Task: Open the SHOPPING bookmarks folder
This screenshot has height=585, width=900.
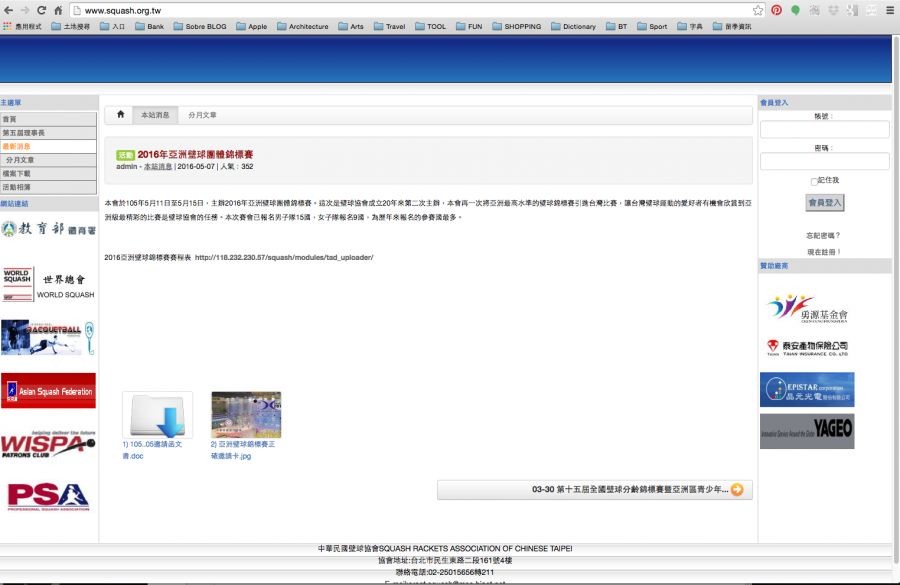Action: 517,26
